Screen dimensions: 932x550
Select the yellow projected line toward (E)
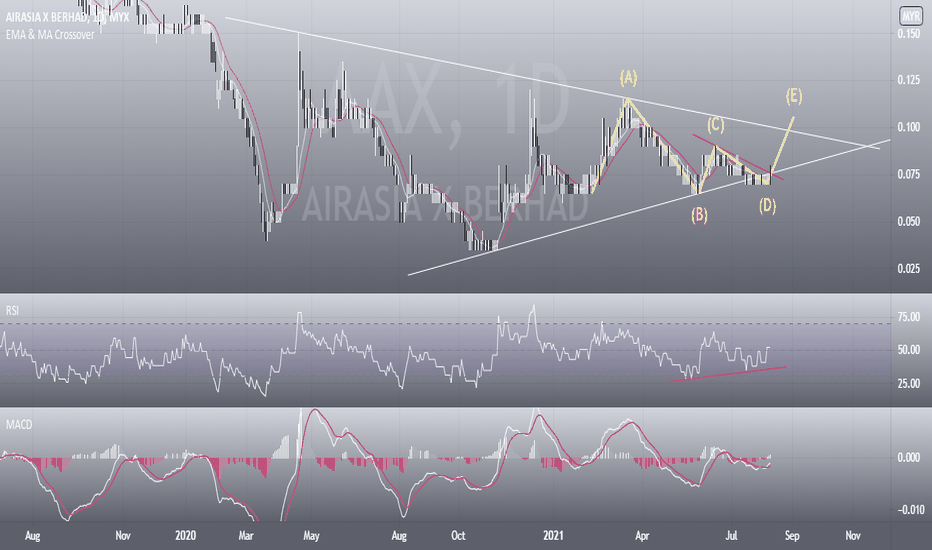[782, 144]
